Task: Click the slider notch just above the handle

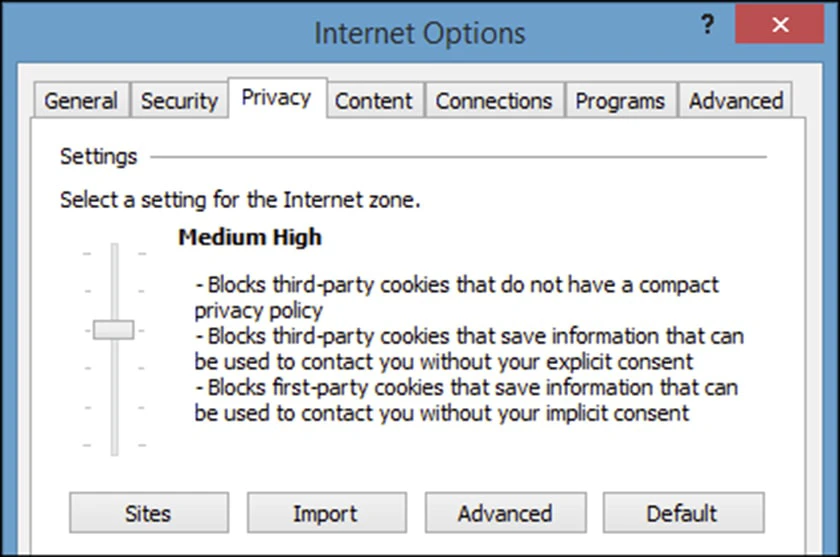Action: click(x=114, y=291)
